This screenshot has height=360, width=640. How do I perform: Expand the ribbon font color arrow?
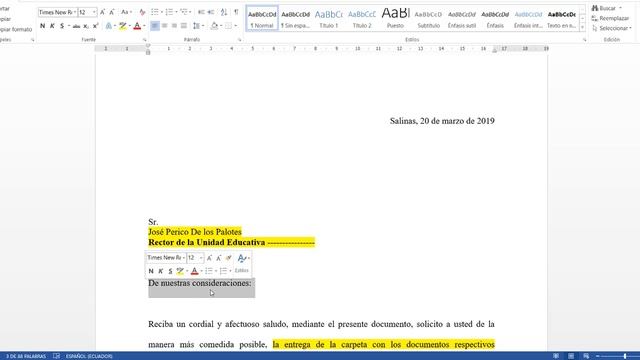144,26
